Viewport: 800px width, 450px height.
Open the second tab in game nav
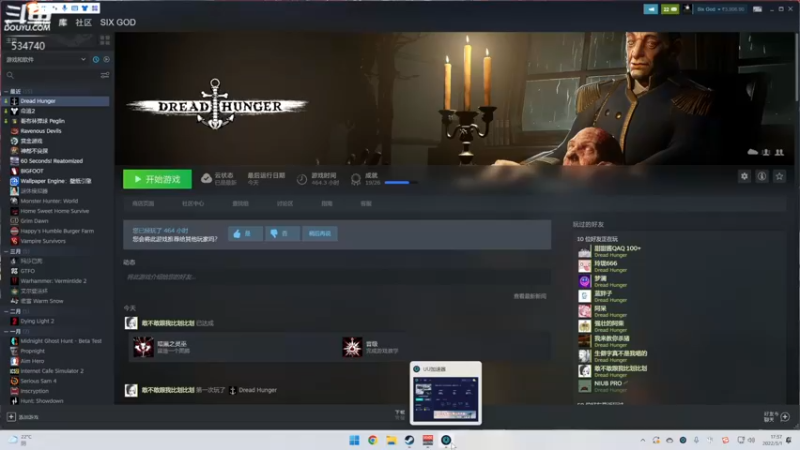[x=193, y=204]
